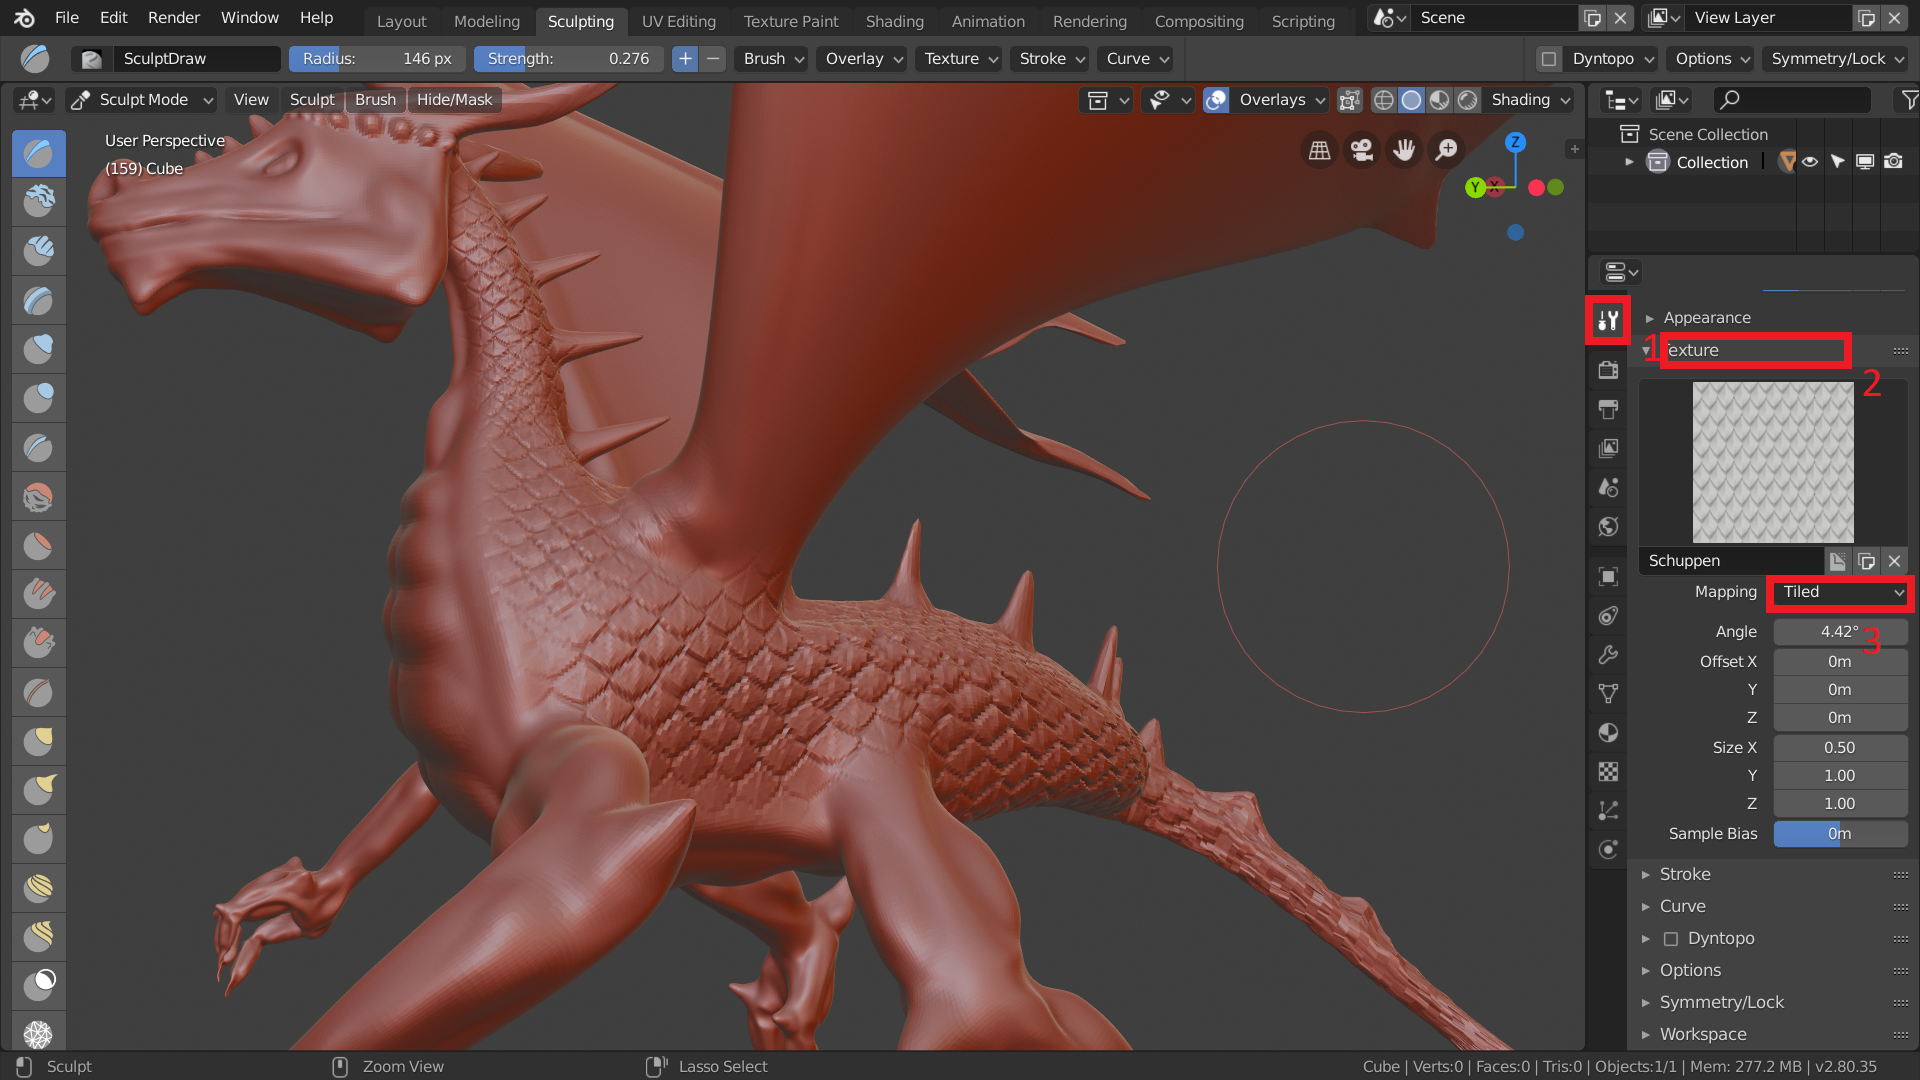Select the Clay Strips brush tool
1920x1080 pixels.
39,251
